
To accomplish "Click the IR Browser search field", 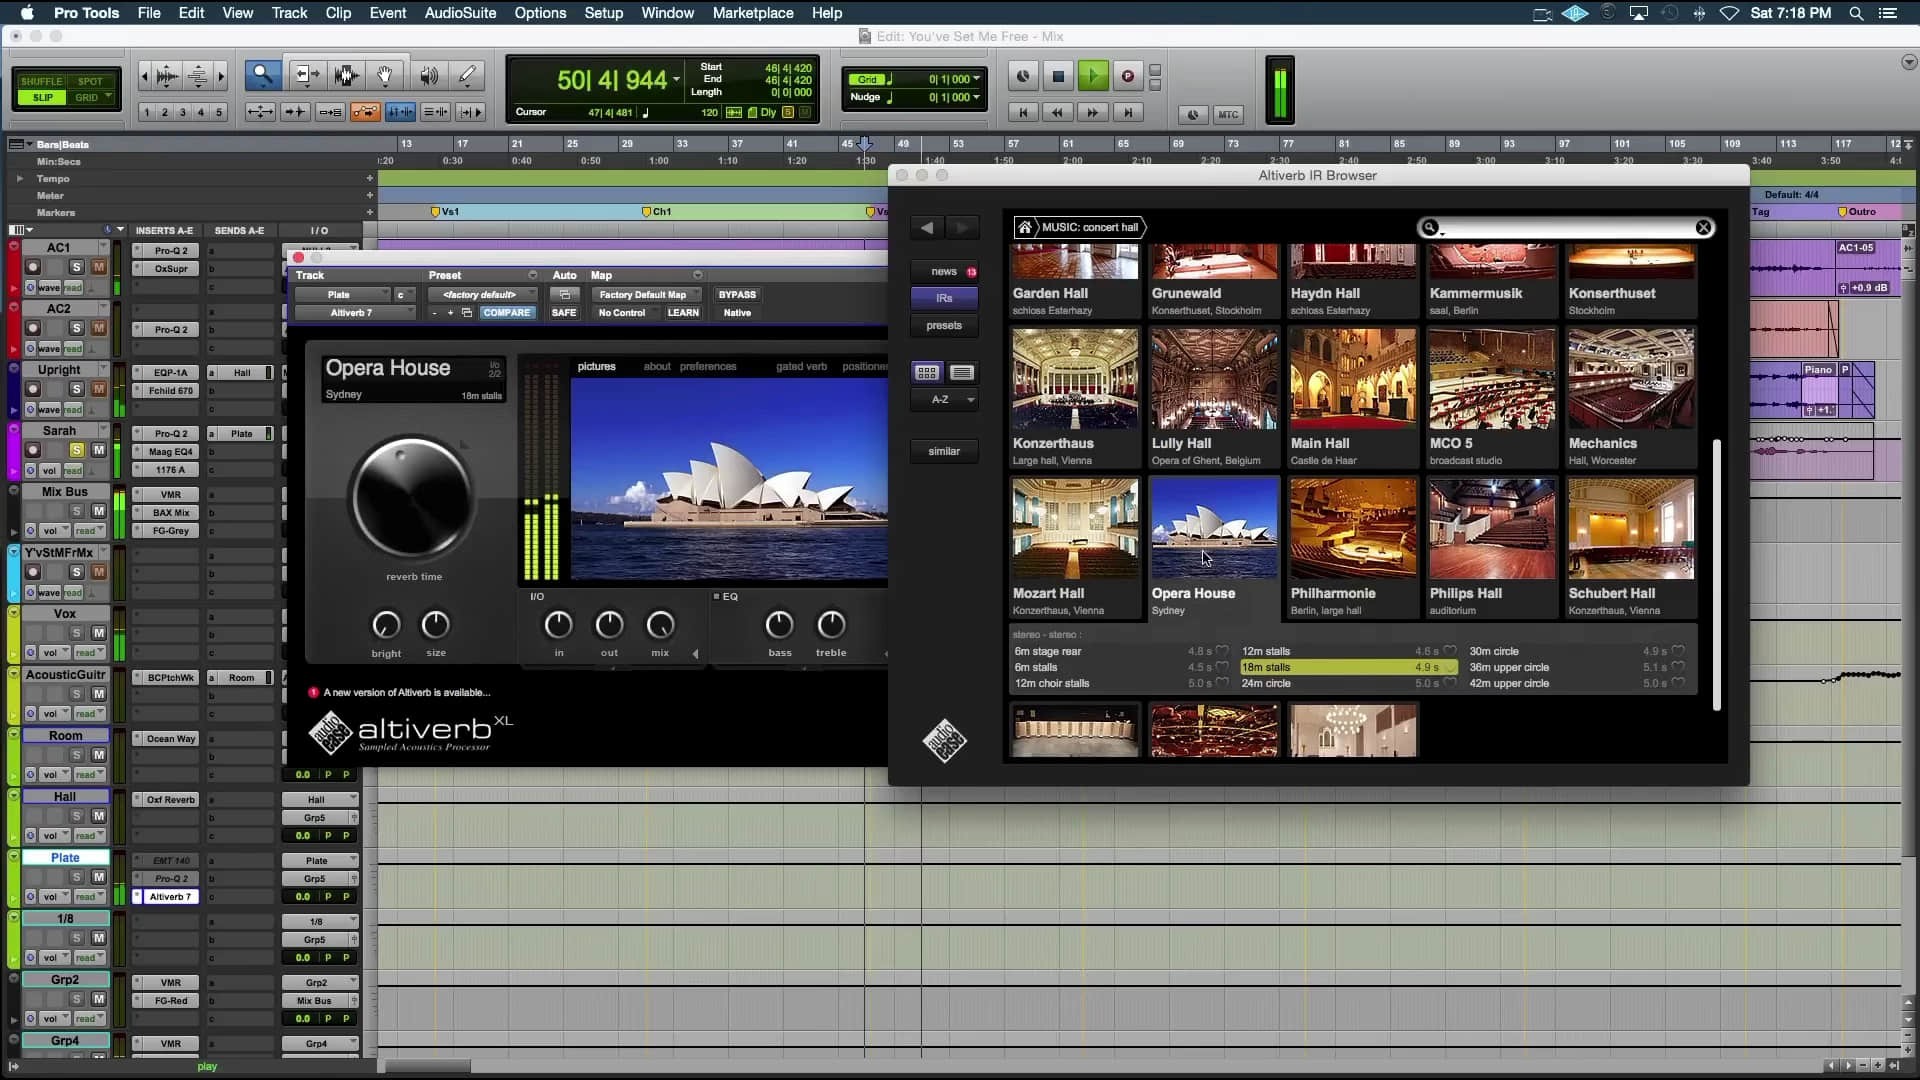I will click(1565, 228).
